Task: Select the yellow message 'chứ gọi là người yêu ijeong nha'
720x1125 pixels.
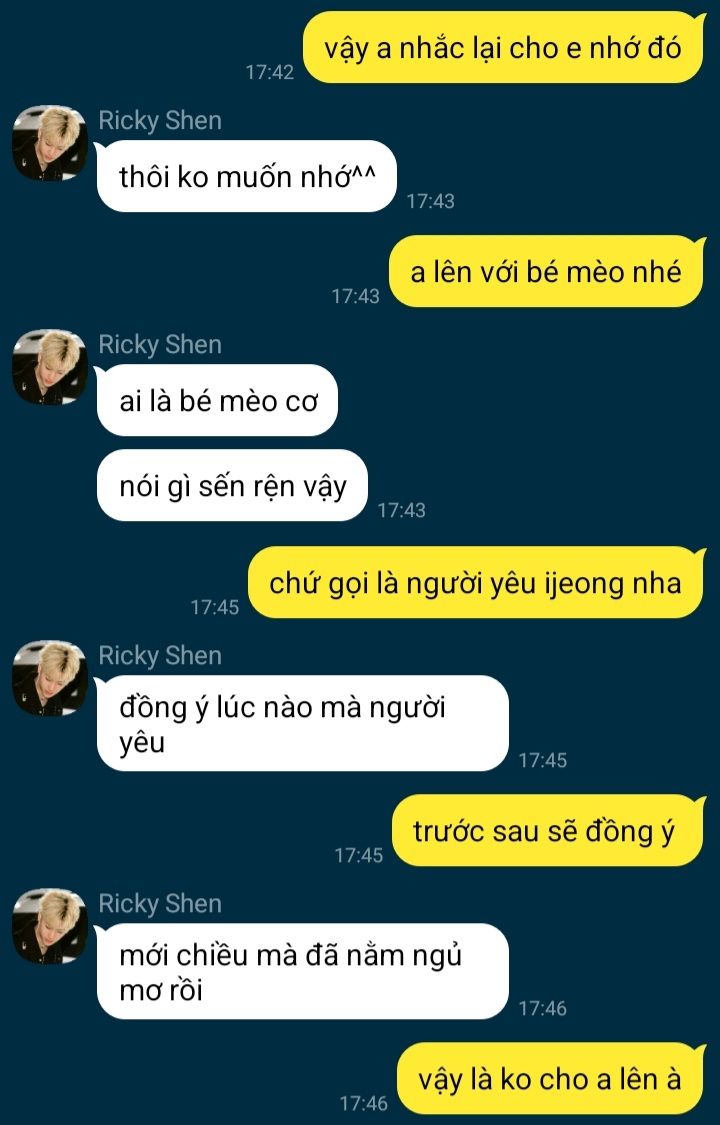Action: tap(476, 582)
